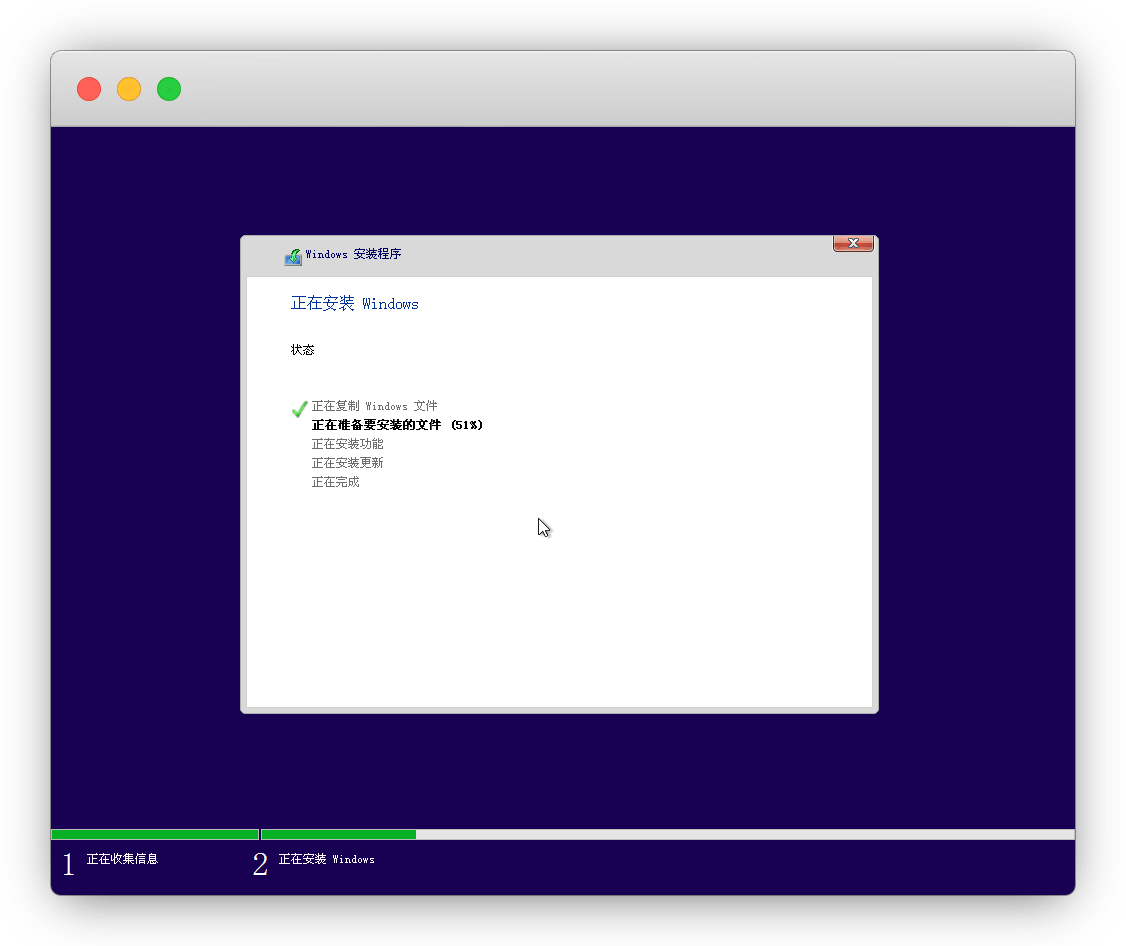Click the Windows setup icon in dialog title

click(293, 256)
